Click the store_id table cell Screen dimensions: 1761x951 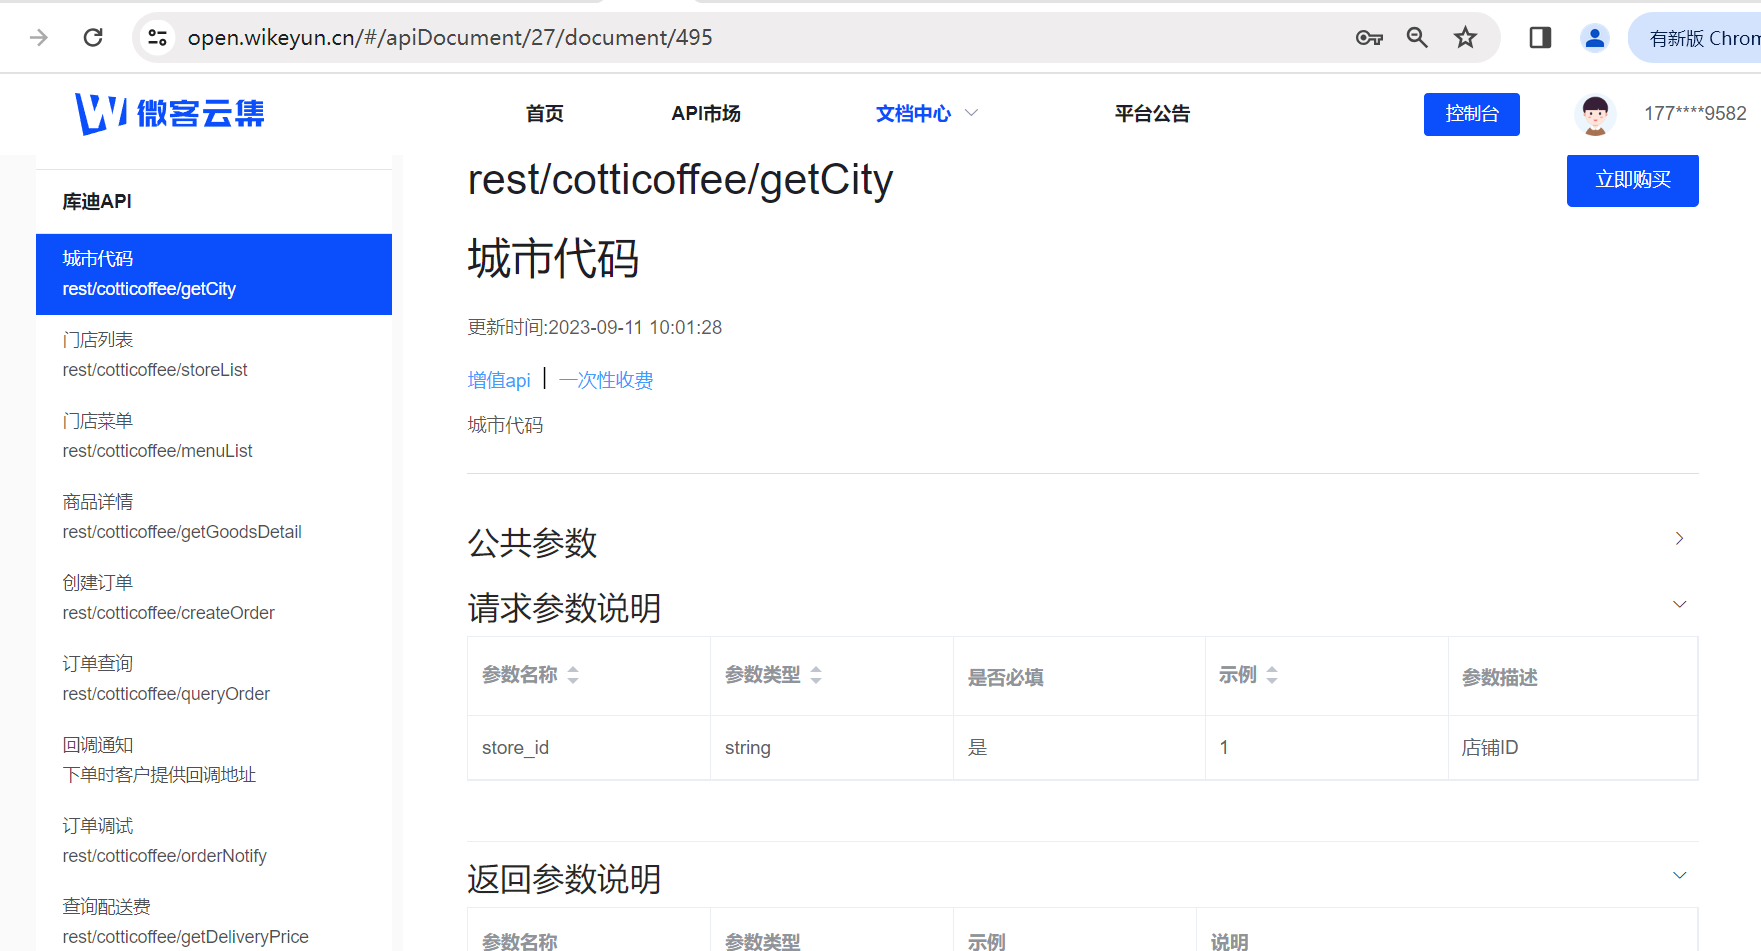[x=589, y=748]
